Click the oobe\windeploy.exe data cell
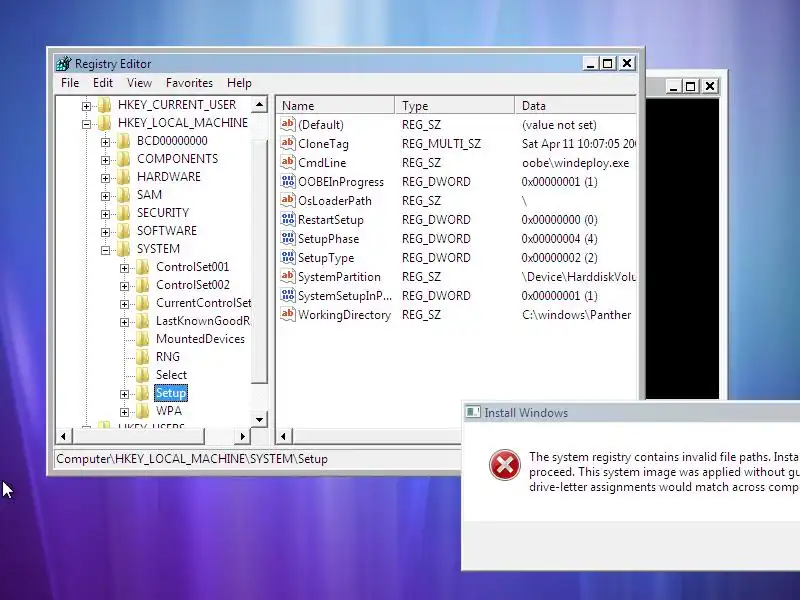The height and width of the screenshot is (600, 800). coord(576,163)
